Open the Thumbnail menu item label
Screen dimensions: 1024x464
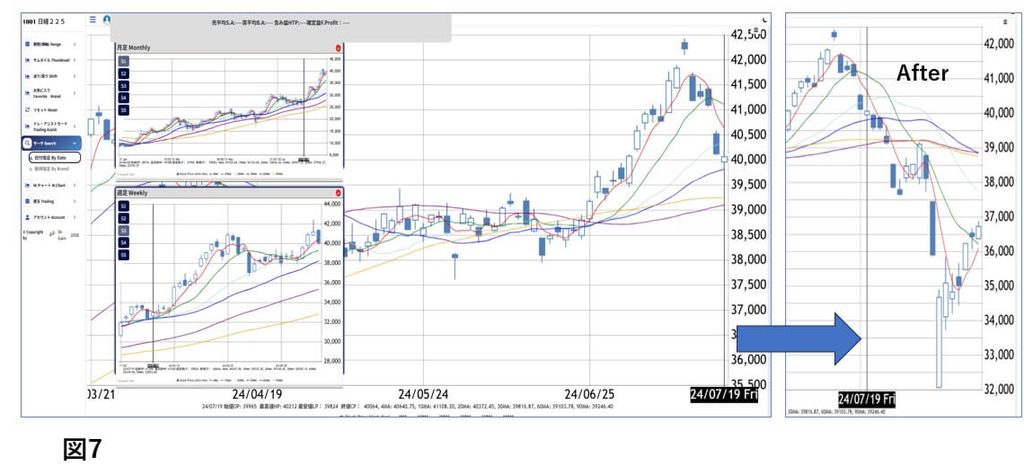(51, 59)
